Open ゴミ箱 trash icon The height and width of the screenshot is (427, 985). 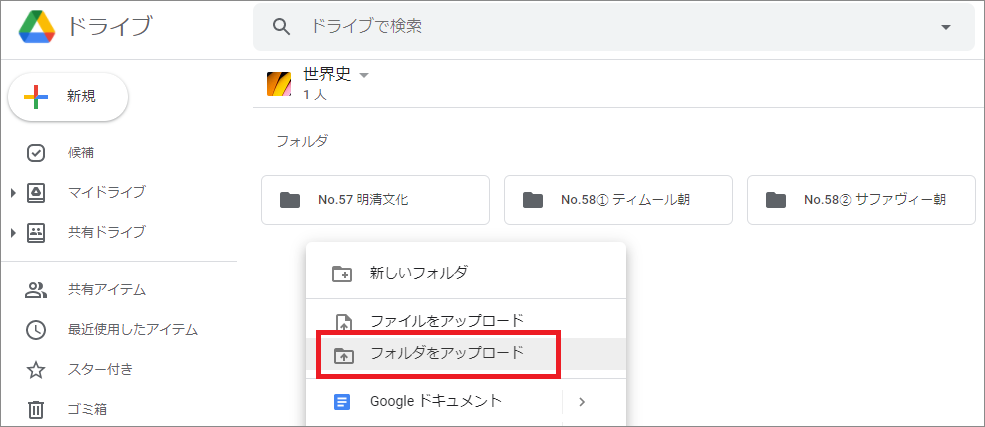(x=36, y=410)
